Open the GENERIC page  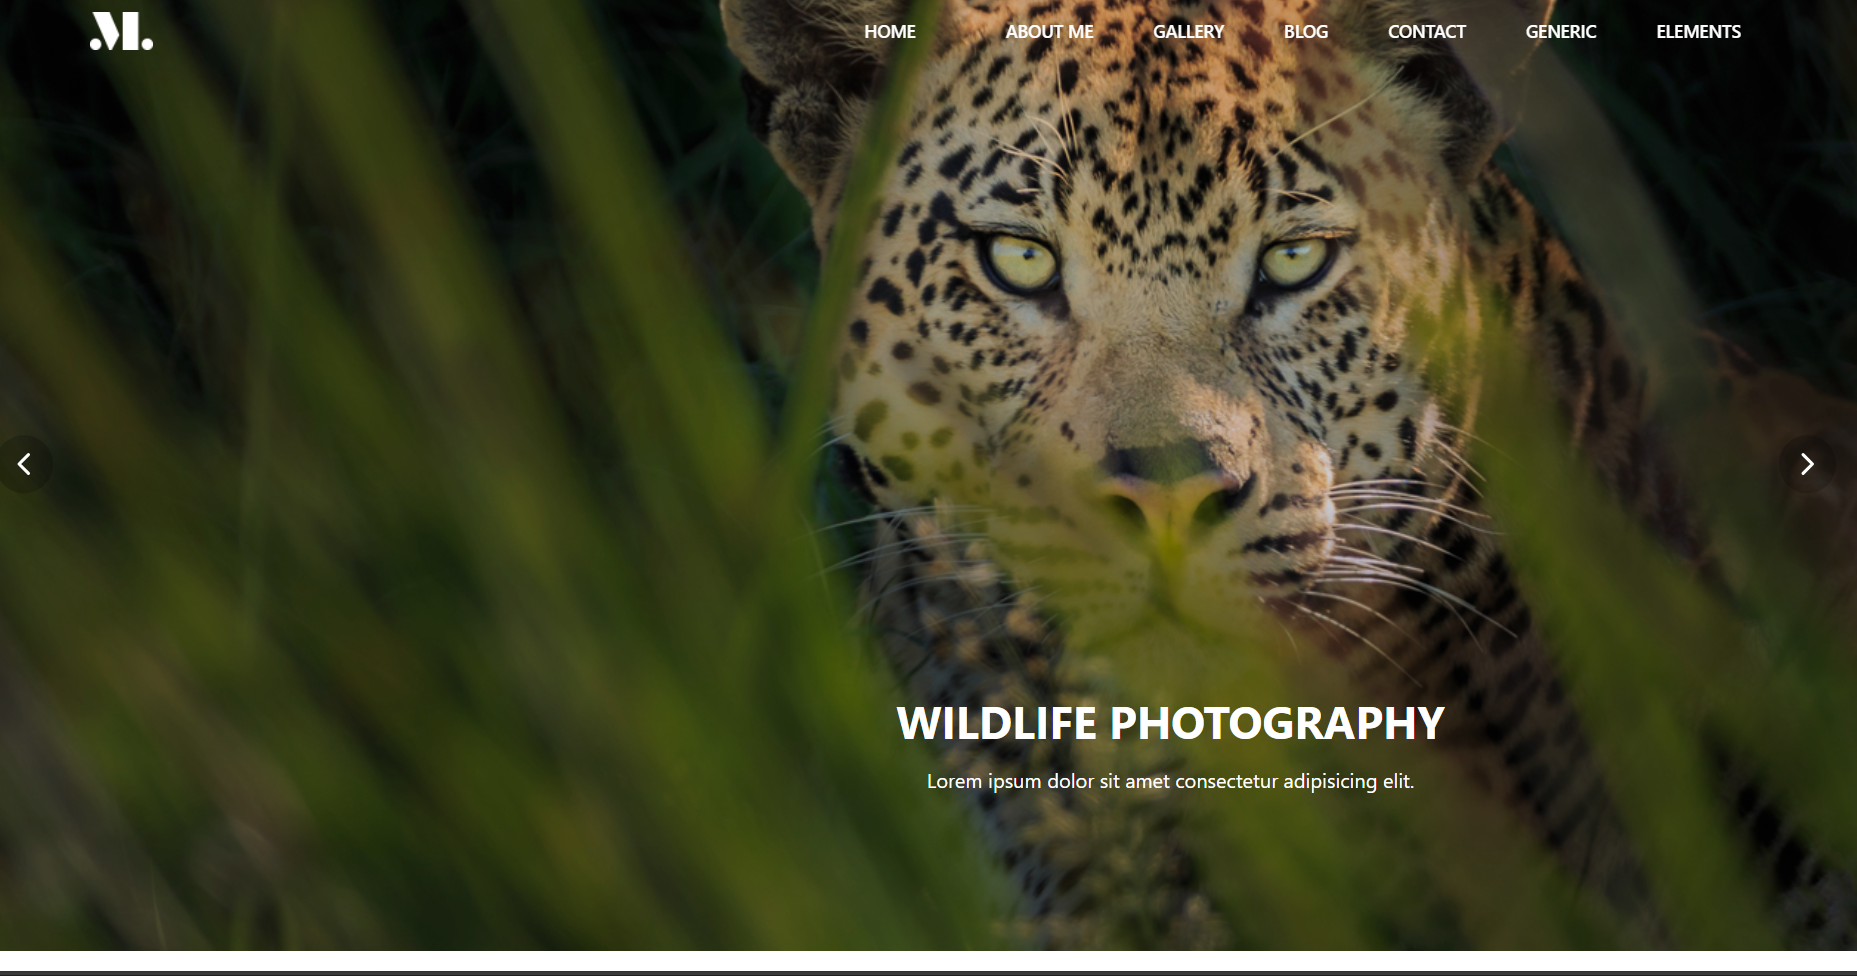(x=1560, y=31)
